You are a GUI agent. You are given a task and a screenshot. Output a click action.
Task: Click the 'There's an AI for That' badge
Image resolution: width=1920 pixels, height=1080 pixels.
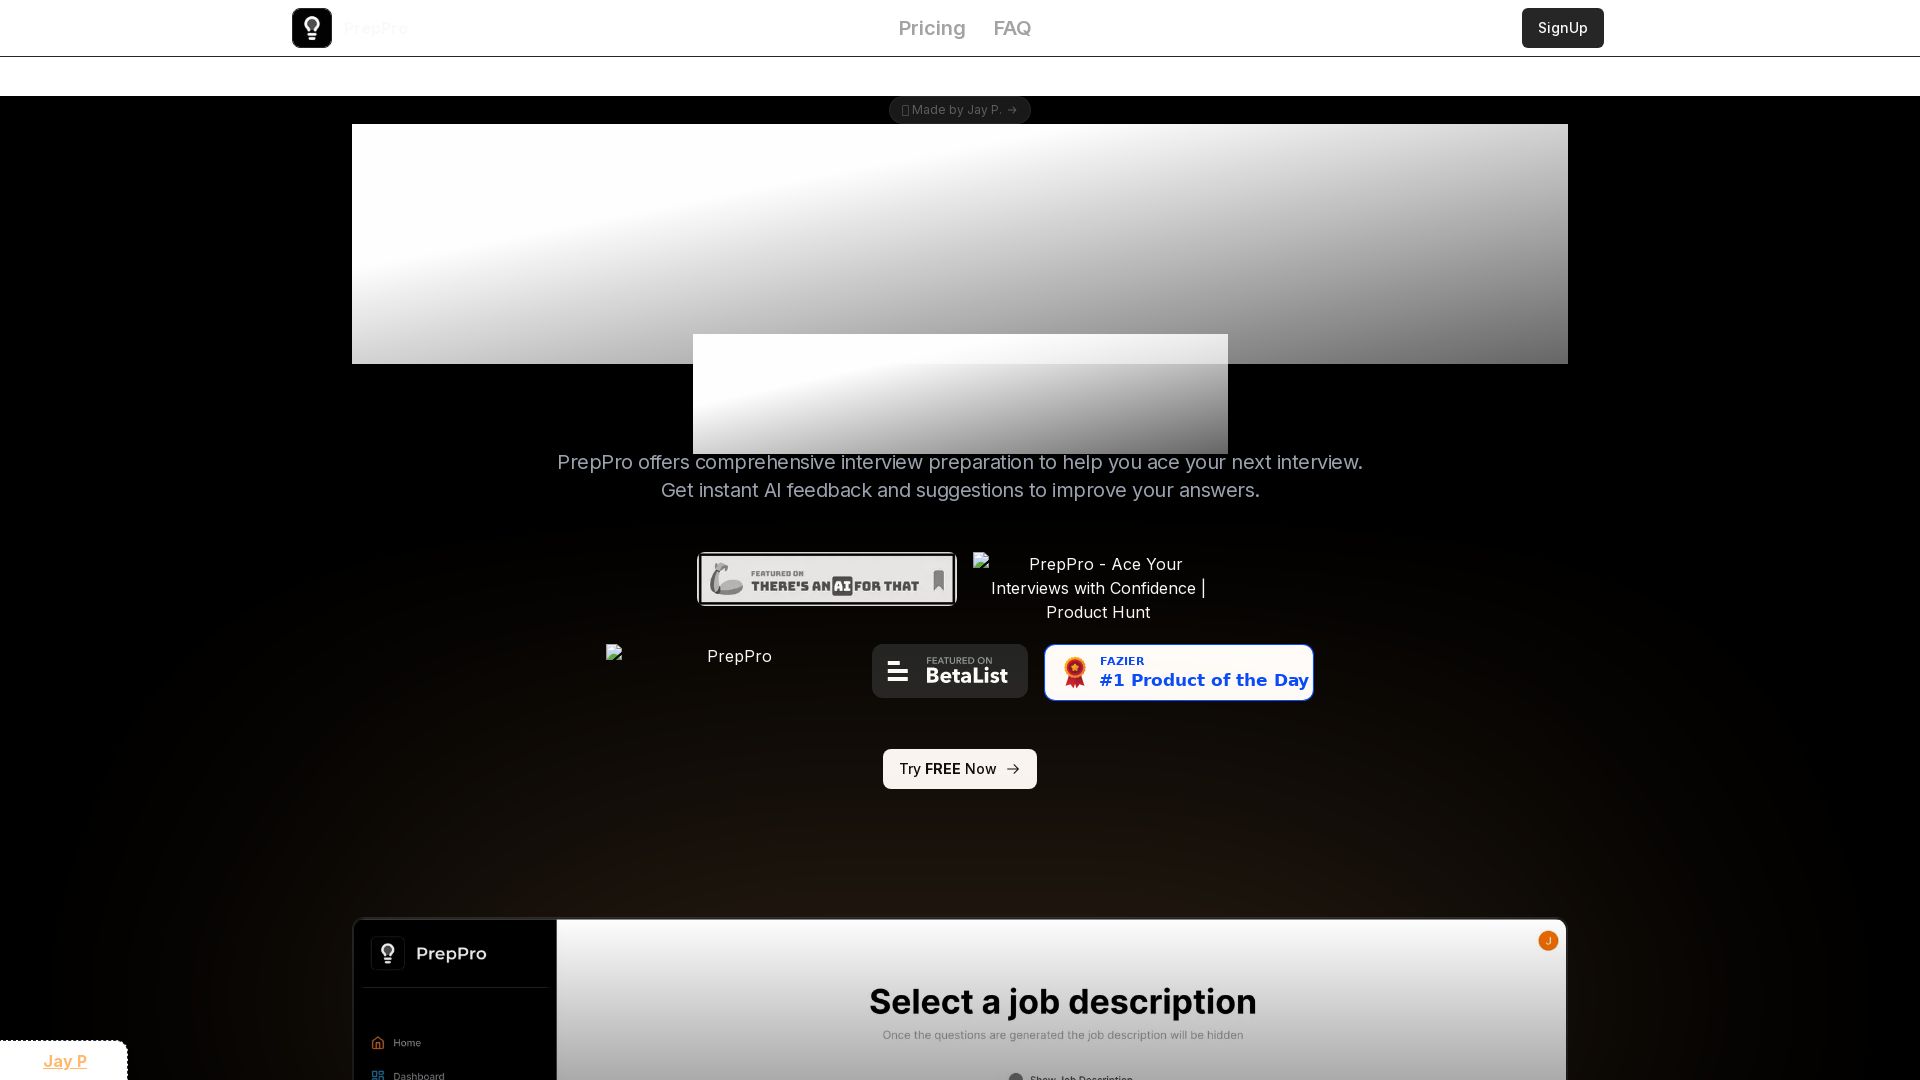pyautogui.click(x=827, y=579)
